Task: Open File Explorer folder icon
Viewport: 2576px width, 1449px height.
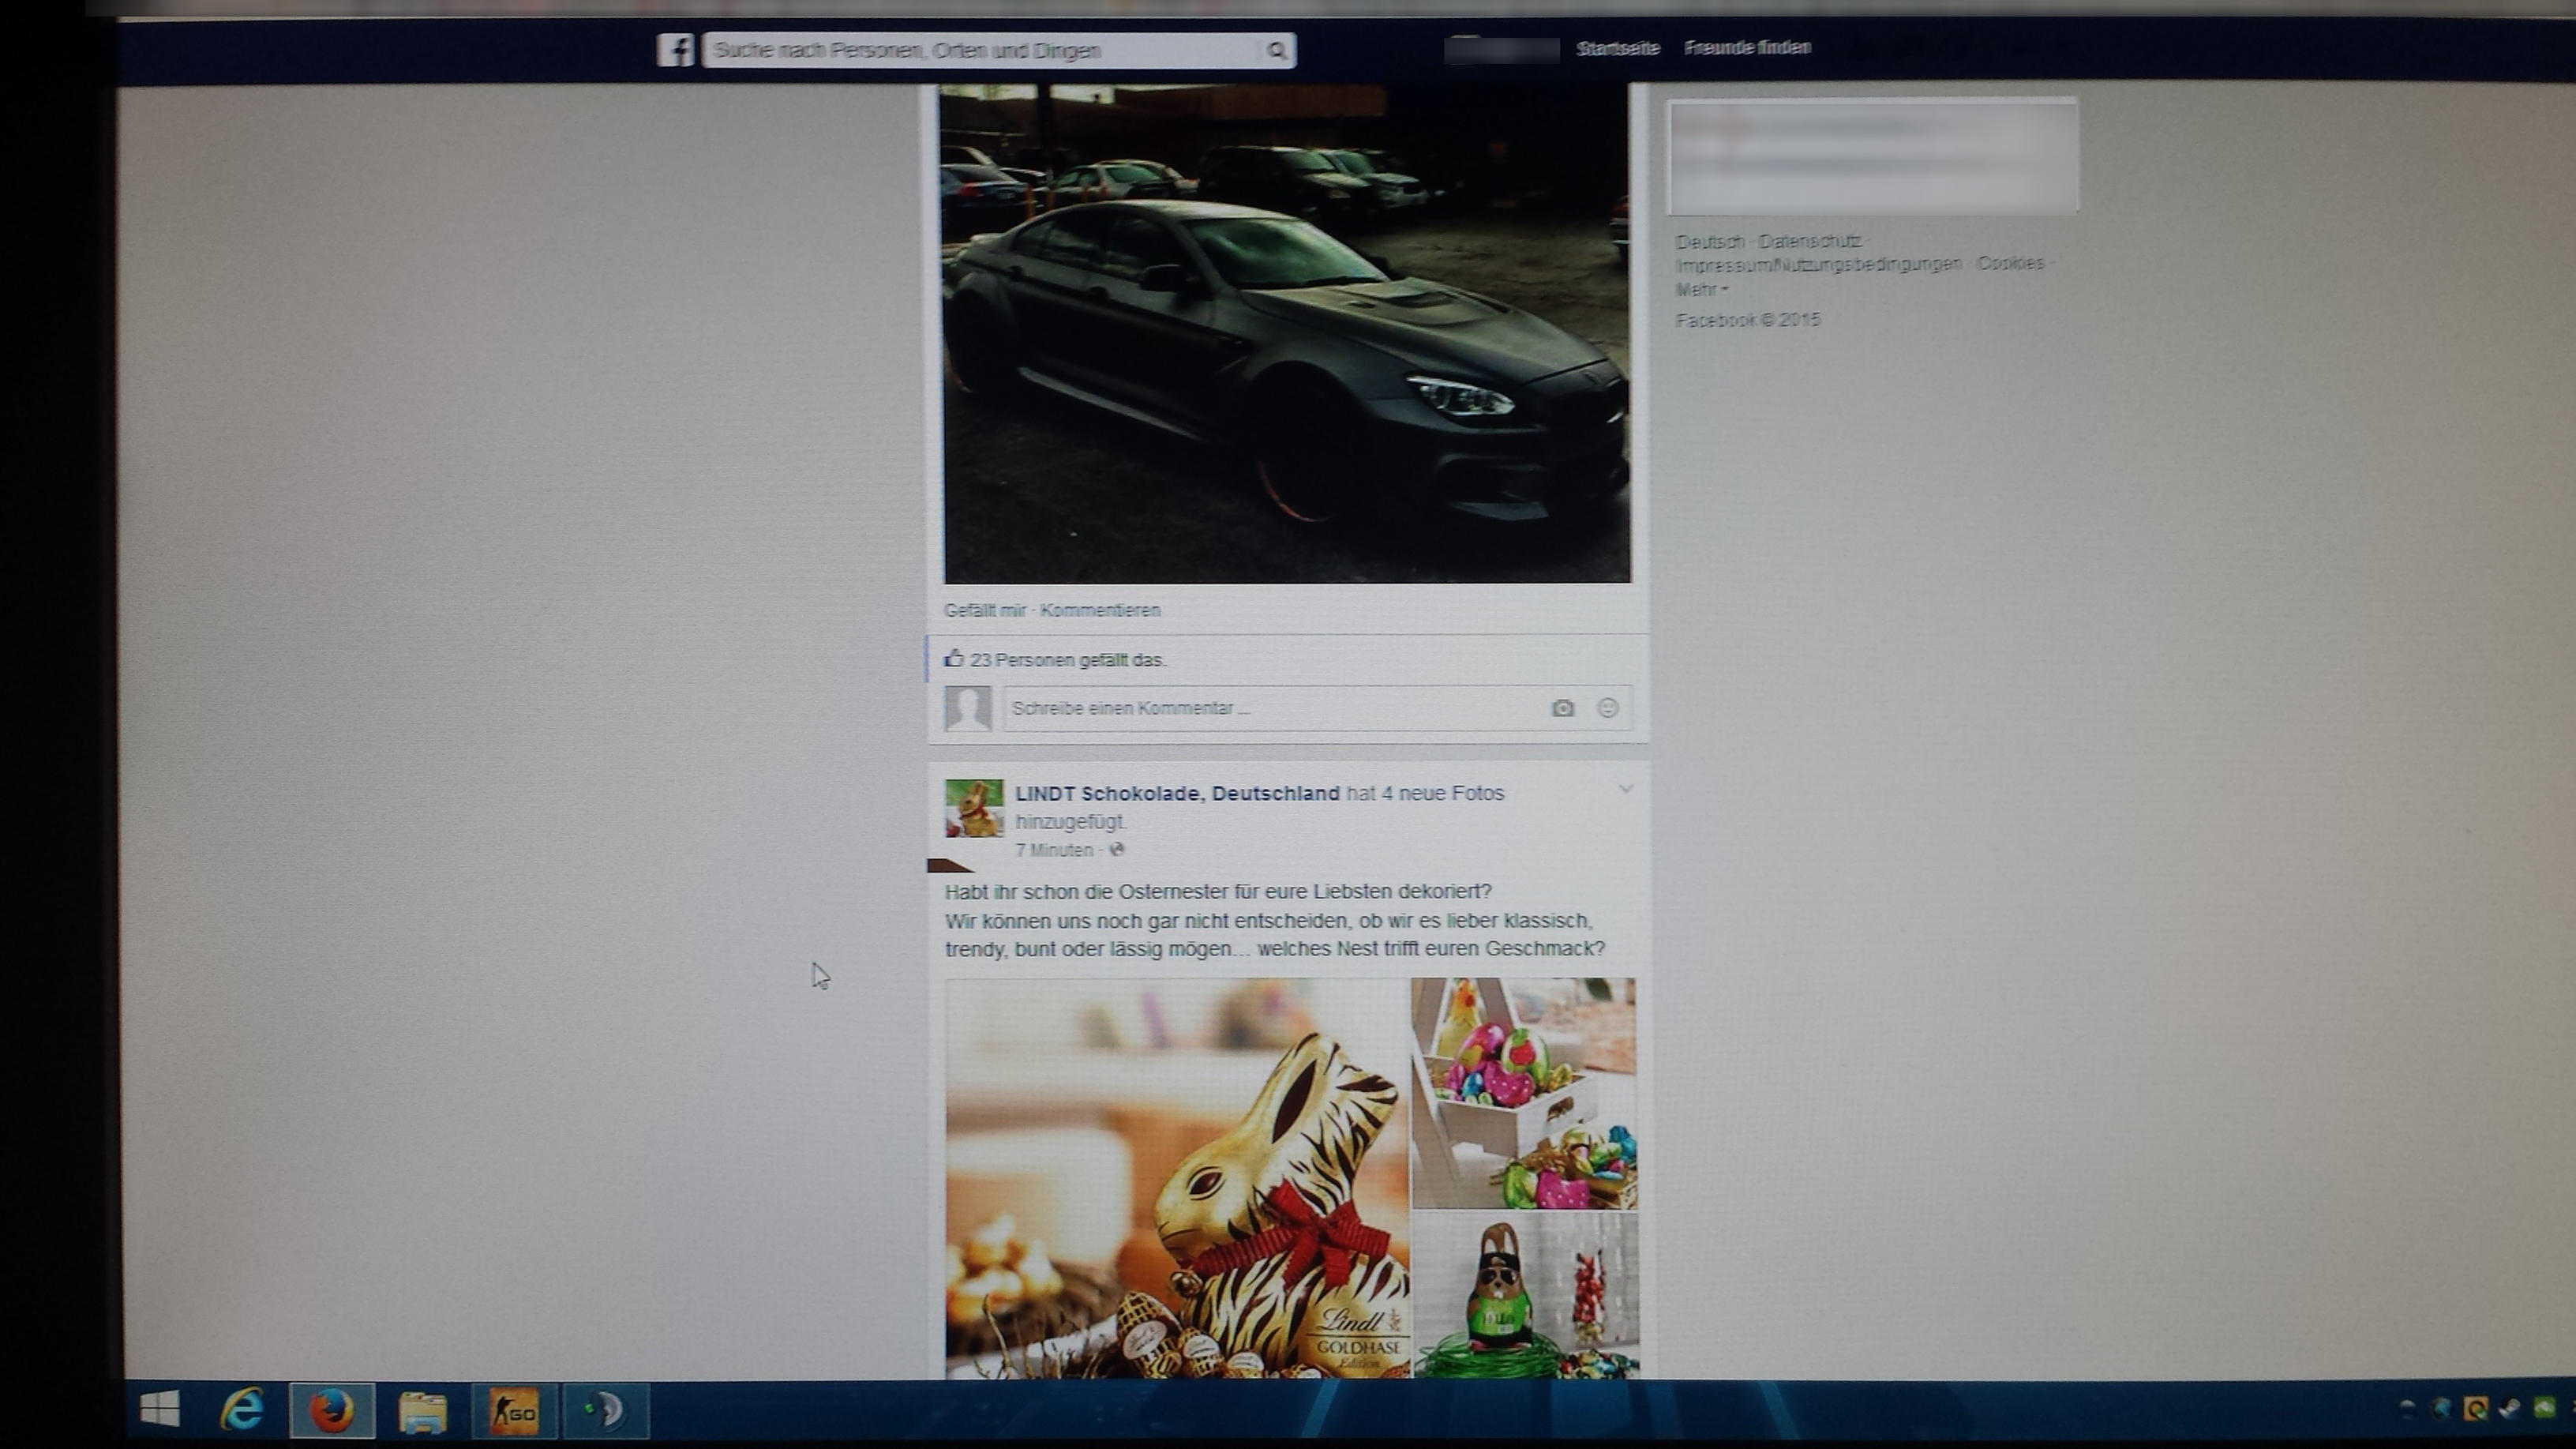Action: [423, 1412]
